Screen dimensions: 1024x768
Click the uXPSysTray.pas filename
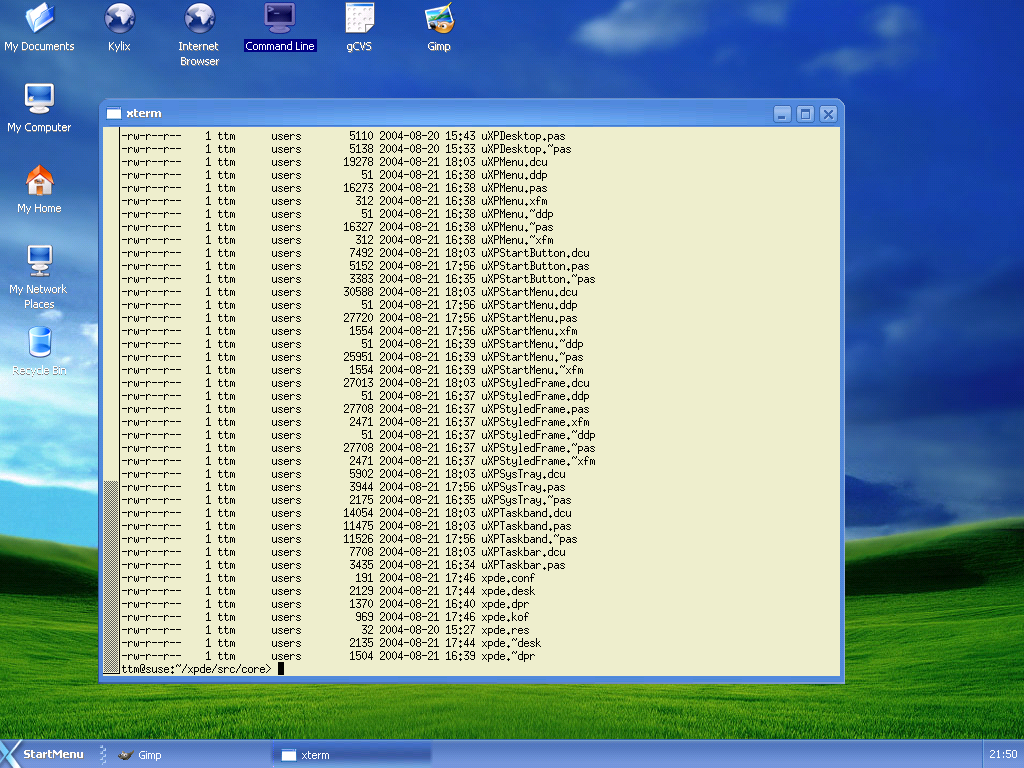coord(523,487)
